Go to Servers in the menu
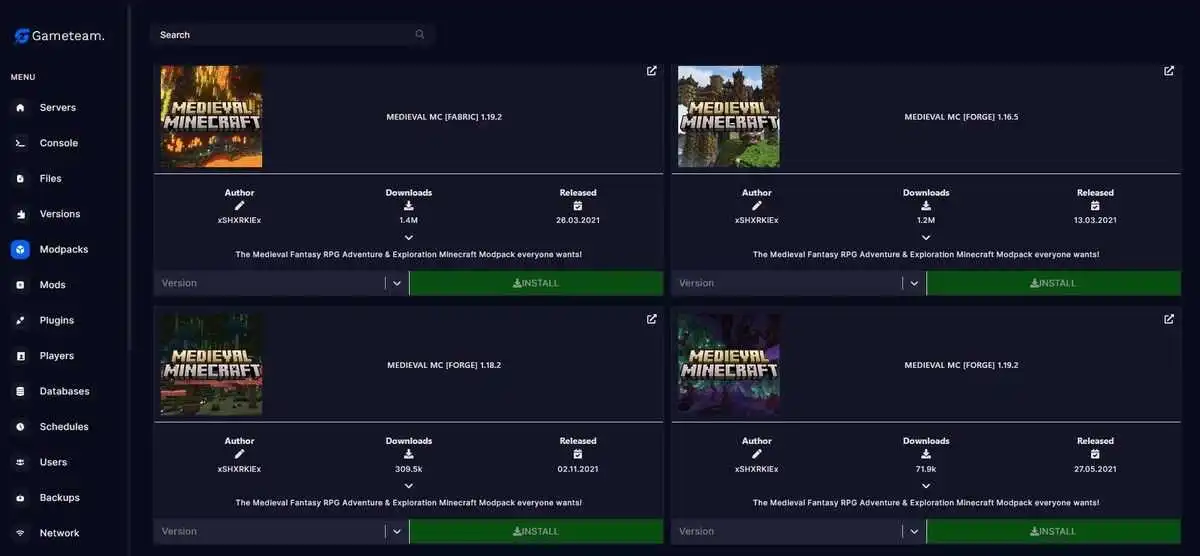This screenshot has height=556, width=1200. (x=58, y=108)
